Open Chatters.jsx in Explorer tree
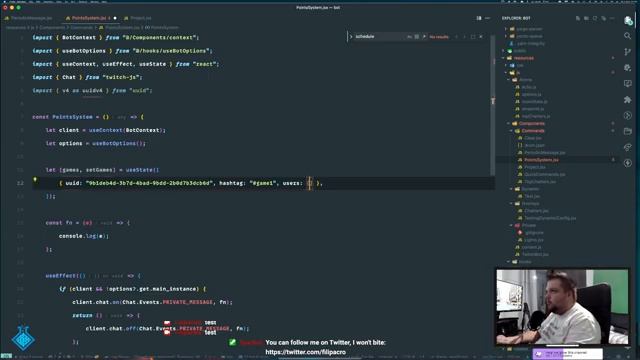Viewport: 640px width, 360px height. pos(536,211)
